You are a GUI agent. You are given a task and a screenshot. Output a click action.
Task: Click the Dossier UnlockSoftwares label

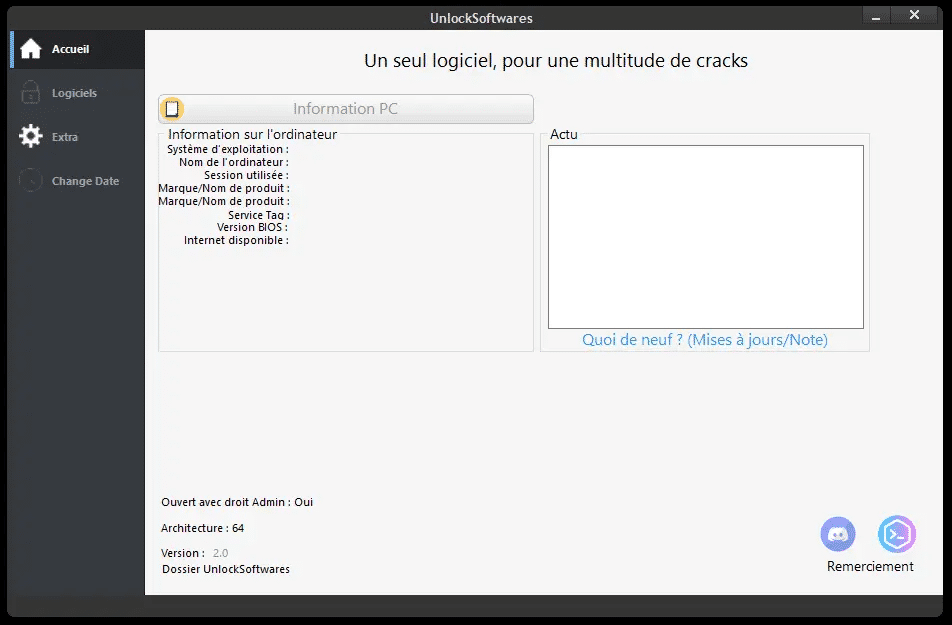[x=225, y=569]
